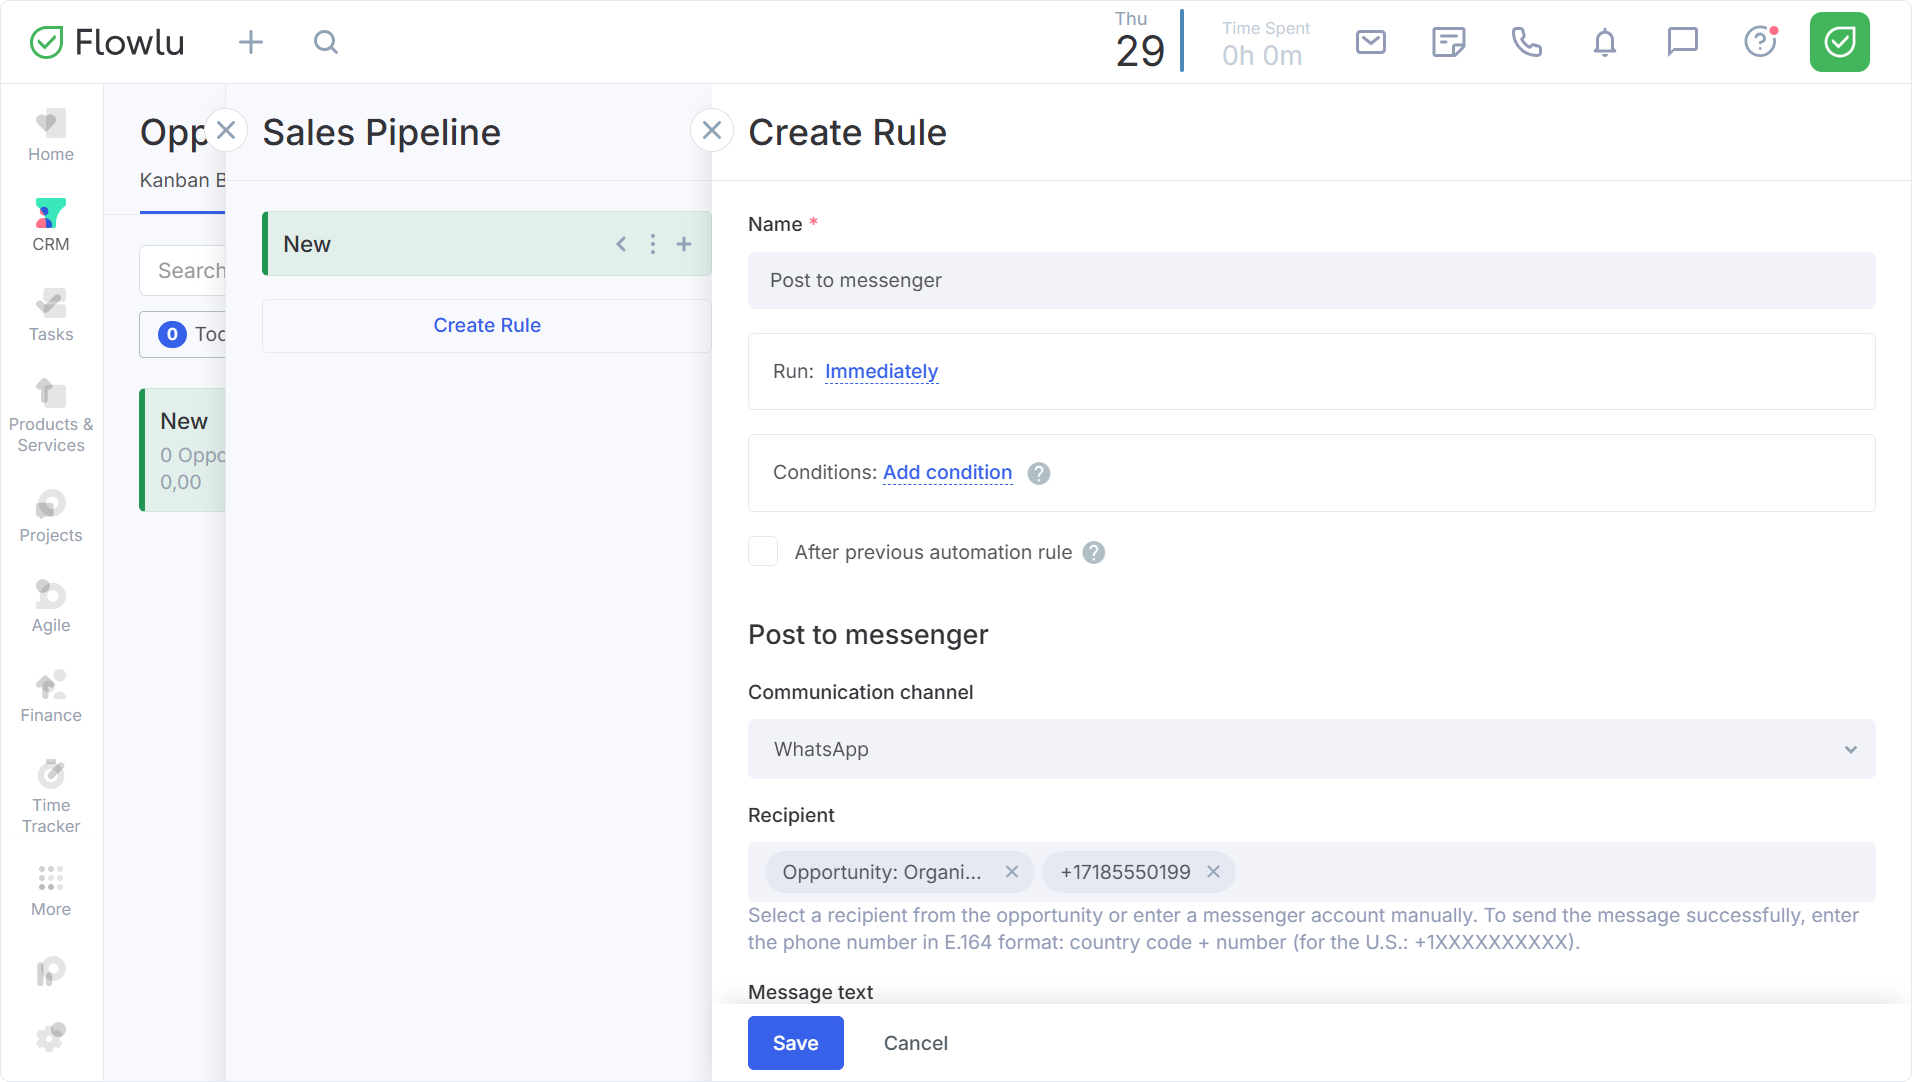Click the Save button
Viewport: 1912px width, 1082px height.
click(x=795, y=1043)
